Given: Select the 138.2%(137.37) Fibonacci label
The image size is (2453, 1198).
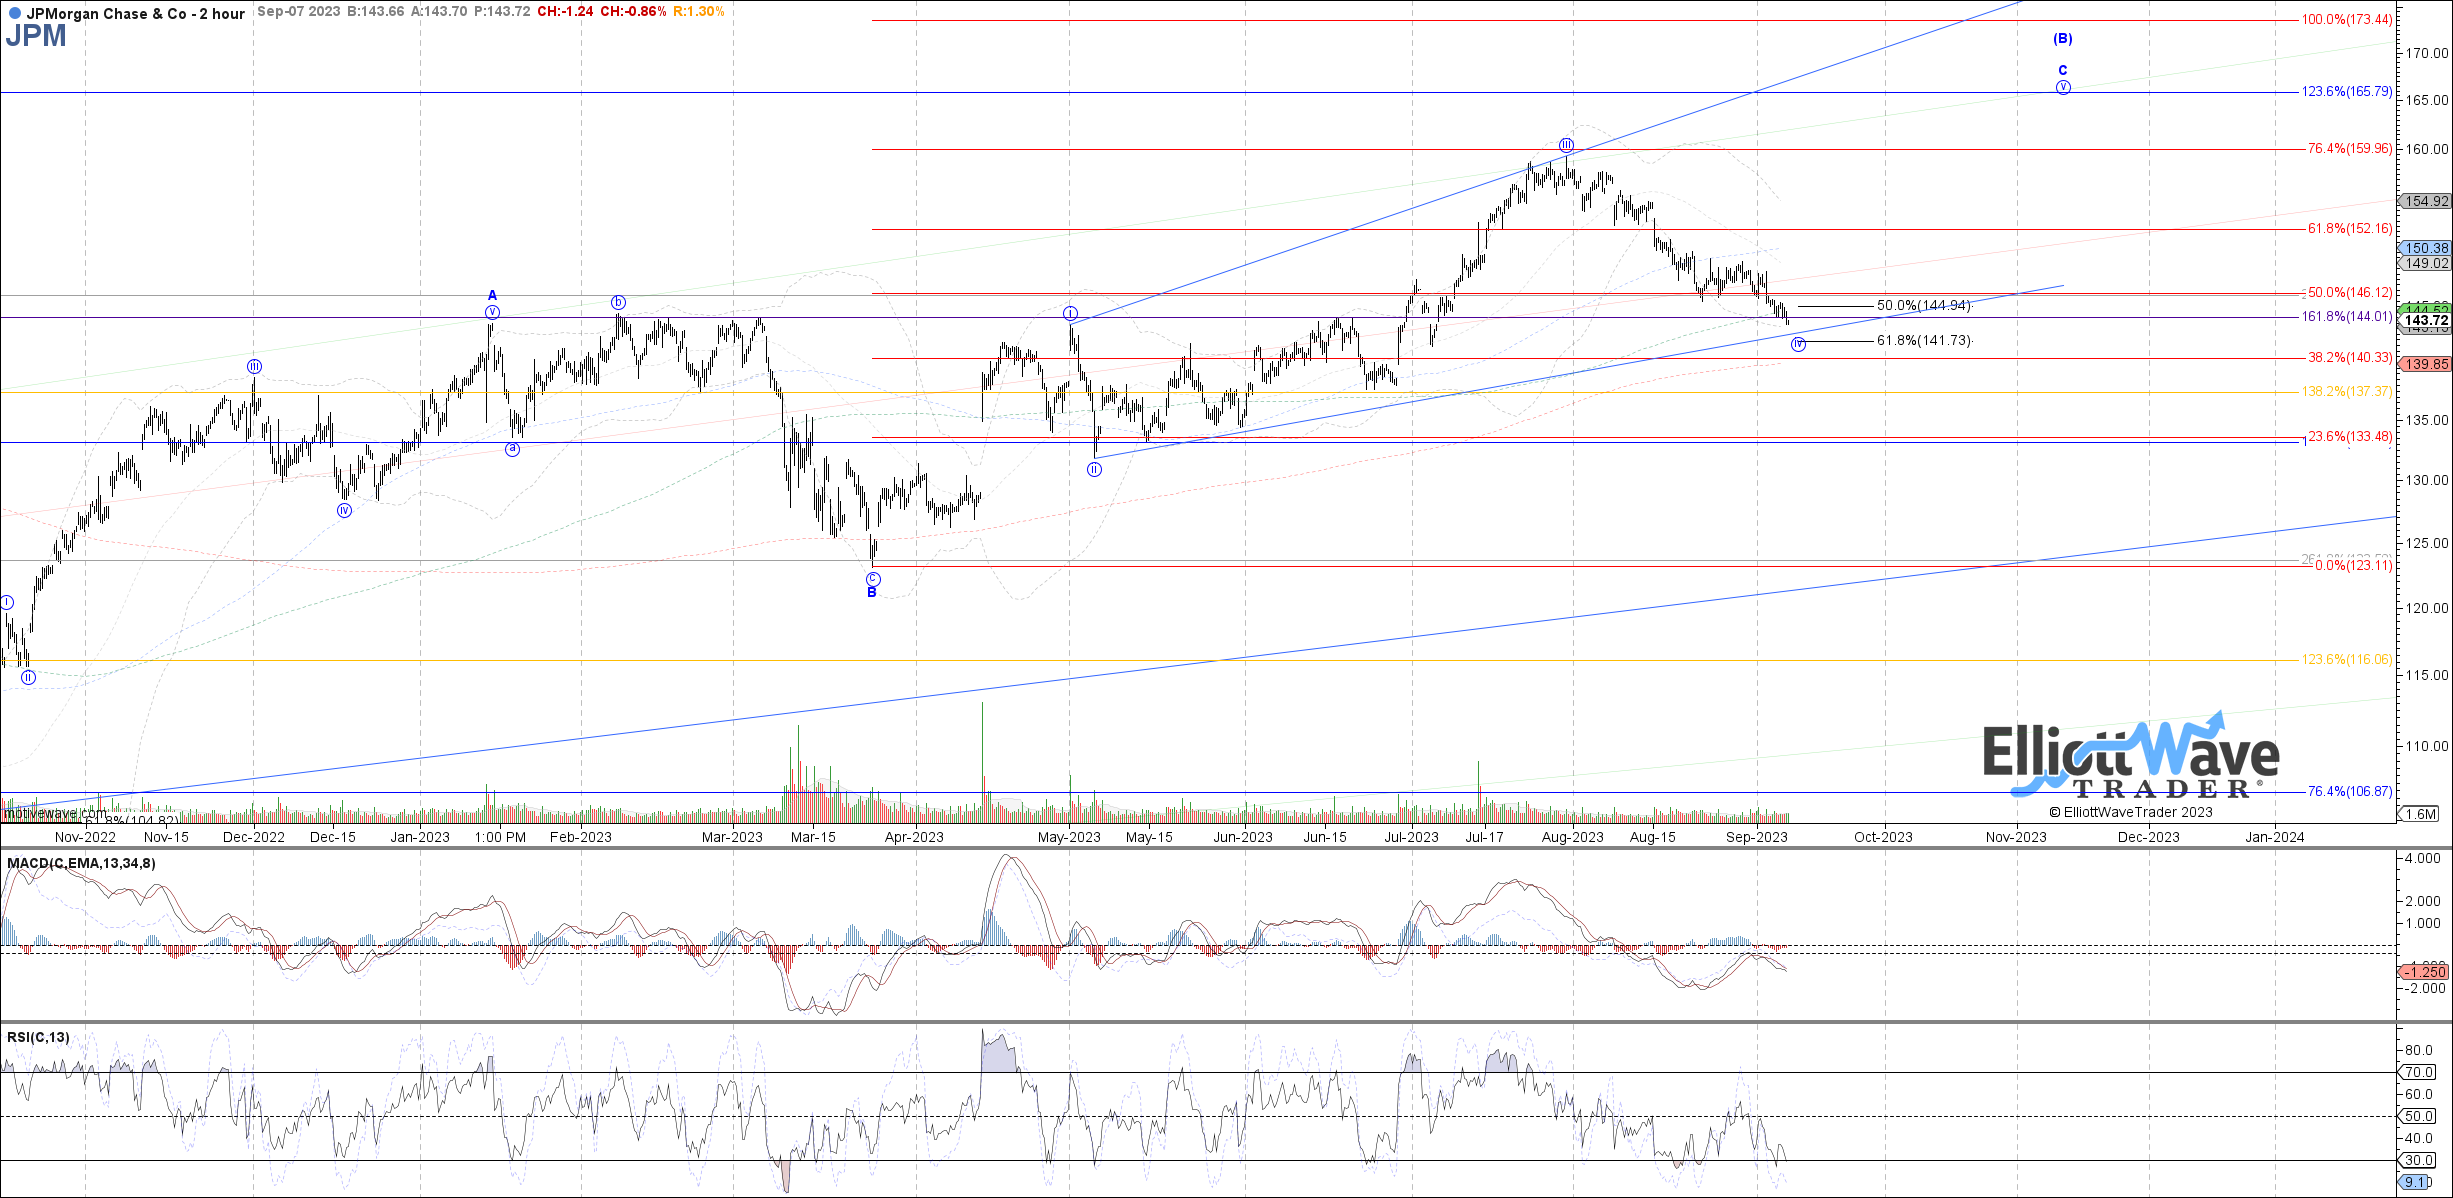Looking at the screenshot, I should [x=2347, y=392].
